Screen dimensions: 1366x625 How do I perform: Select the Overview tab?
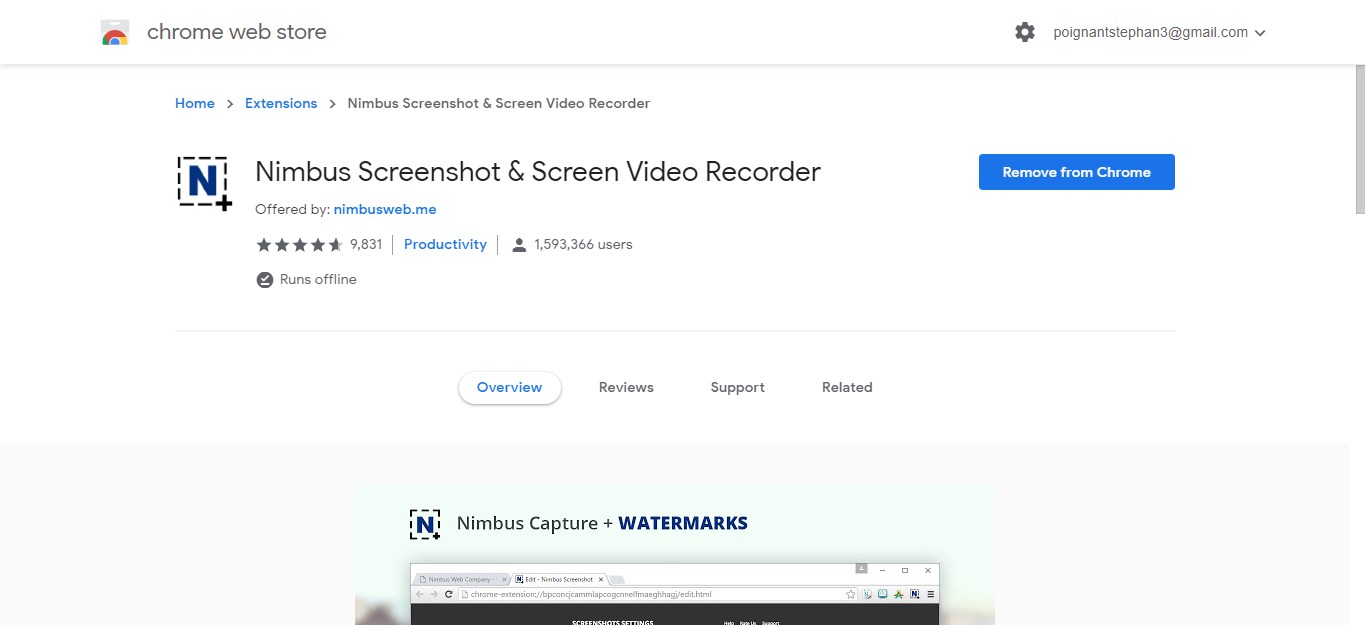click(510, 388)
